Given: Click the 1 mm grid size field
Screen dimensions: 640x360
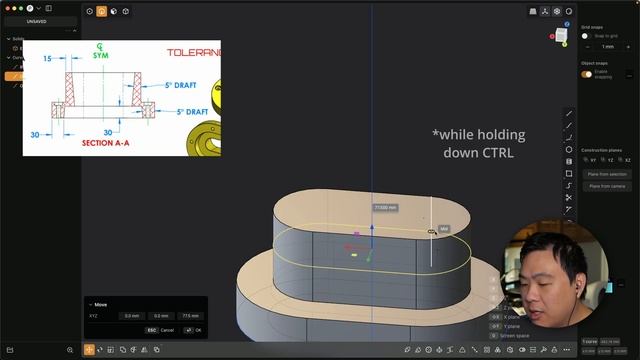Looking at the screenshot, I should (608, 47).
